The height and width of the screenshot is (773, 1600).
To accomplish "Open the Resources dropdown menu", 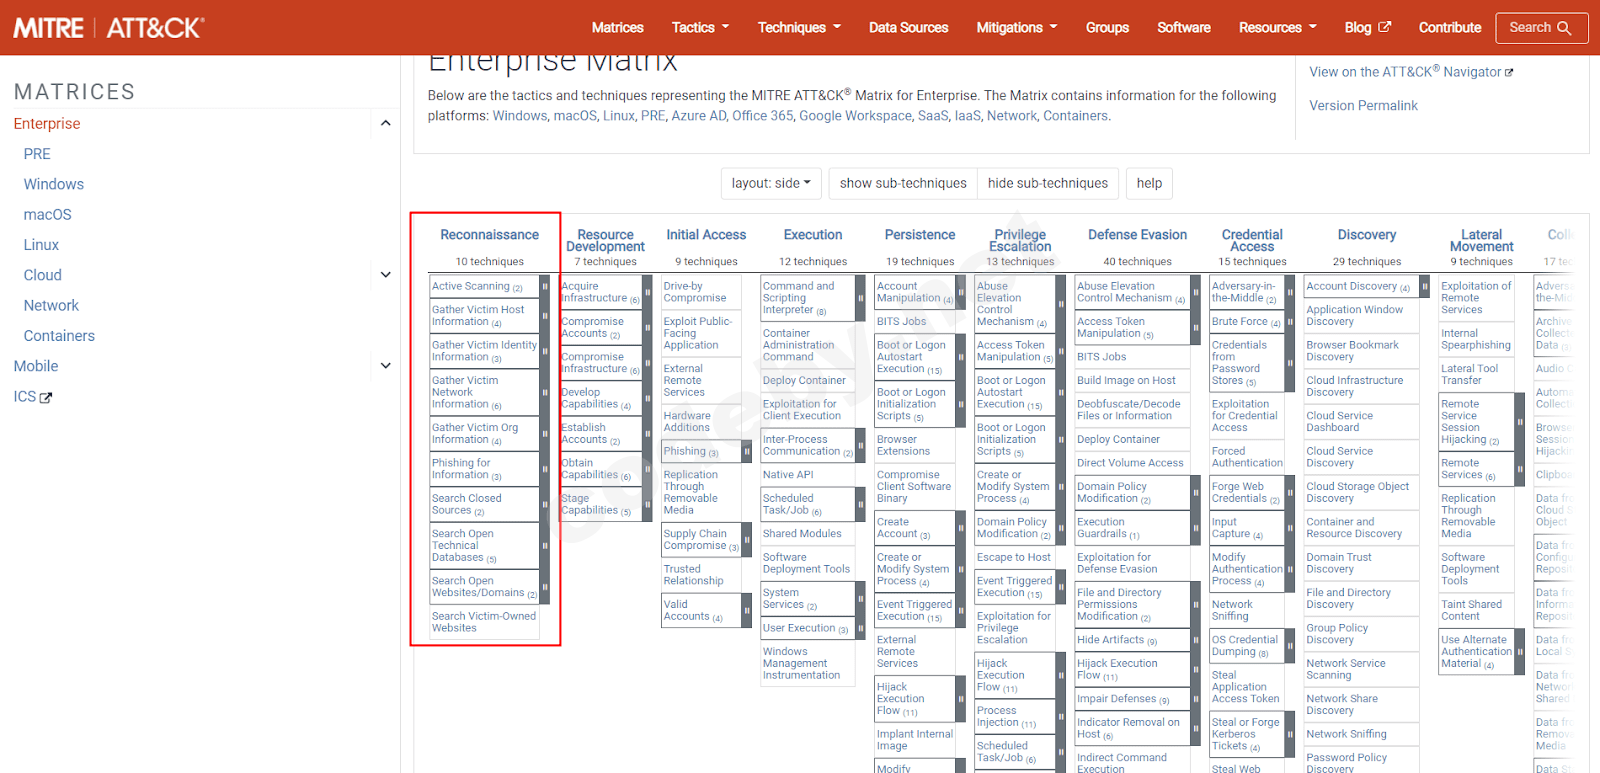I will (x=1278, y=28).
